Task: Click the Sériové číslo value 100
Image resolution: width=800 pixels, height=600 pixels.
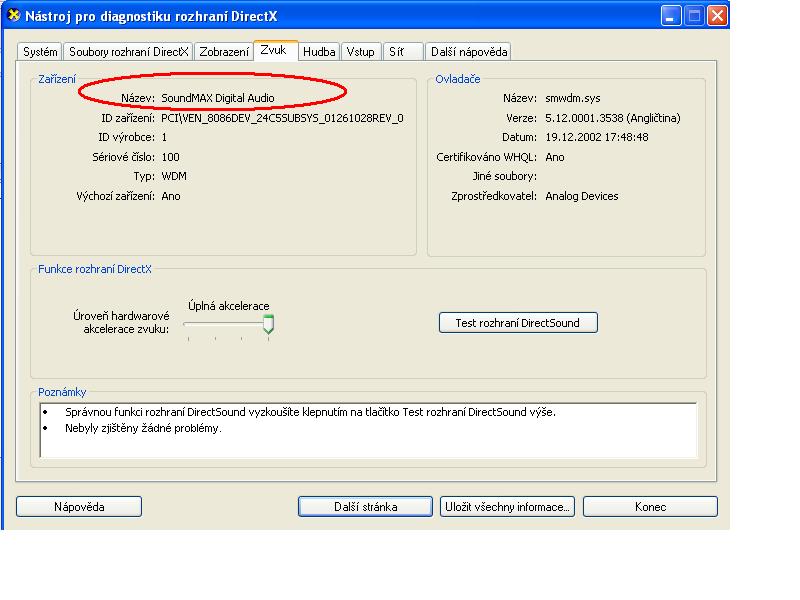Action: point(170,157)
